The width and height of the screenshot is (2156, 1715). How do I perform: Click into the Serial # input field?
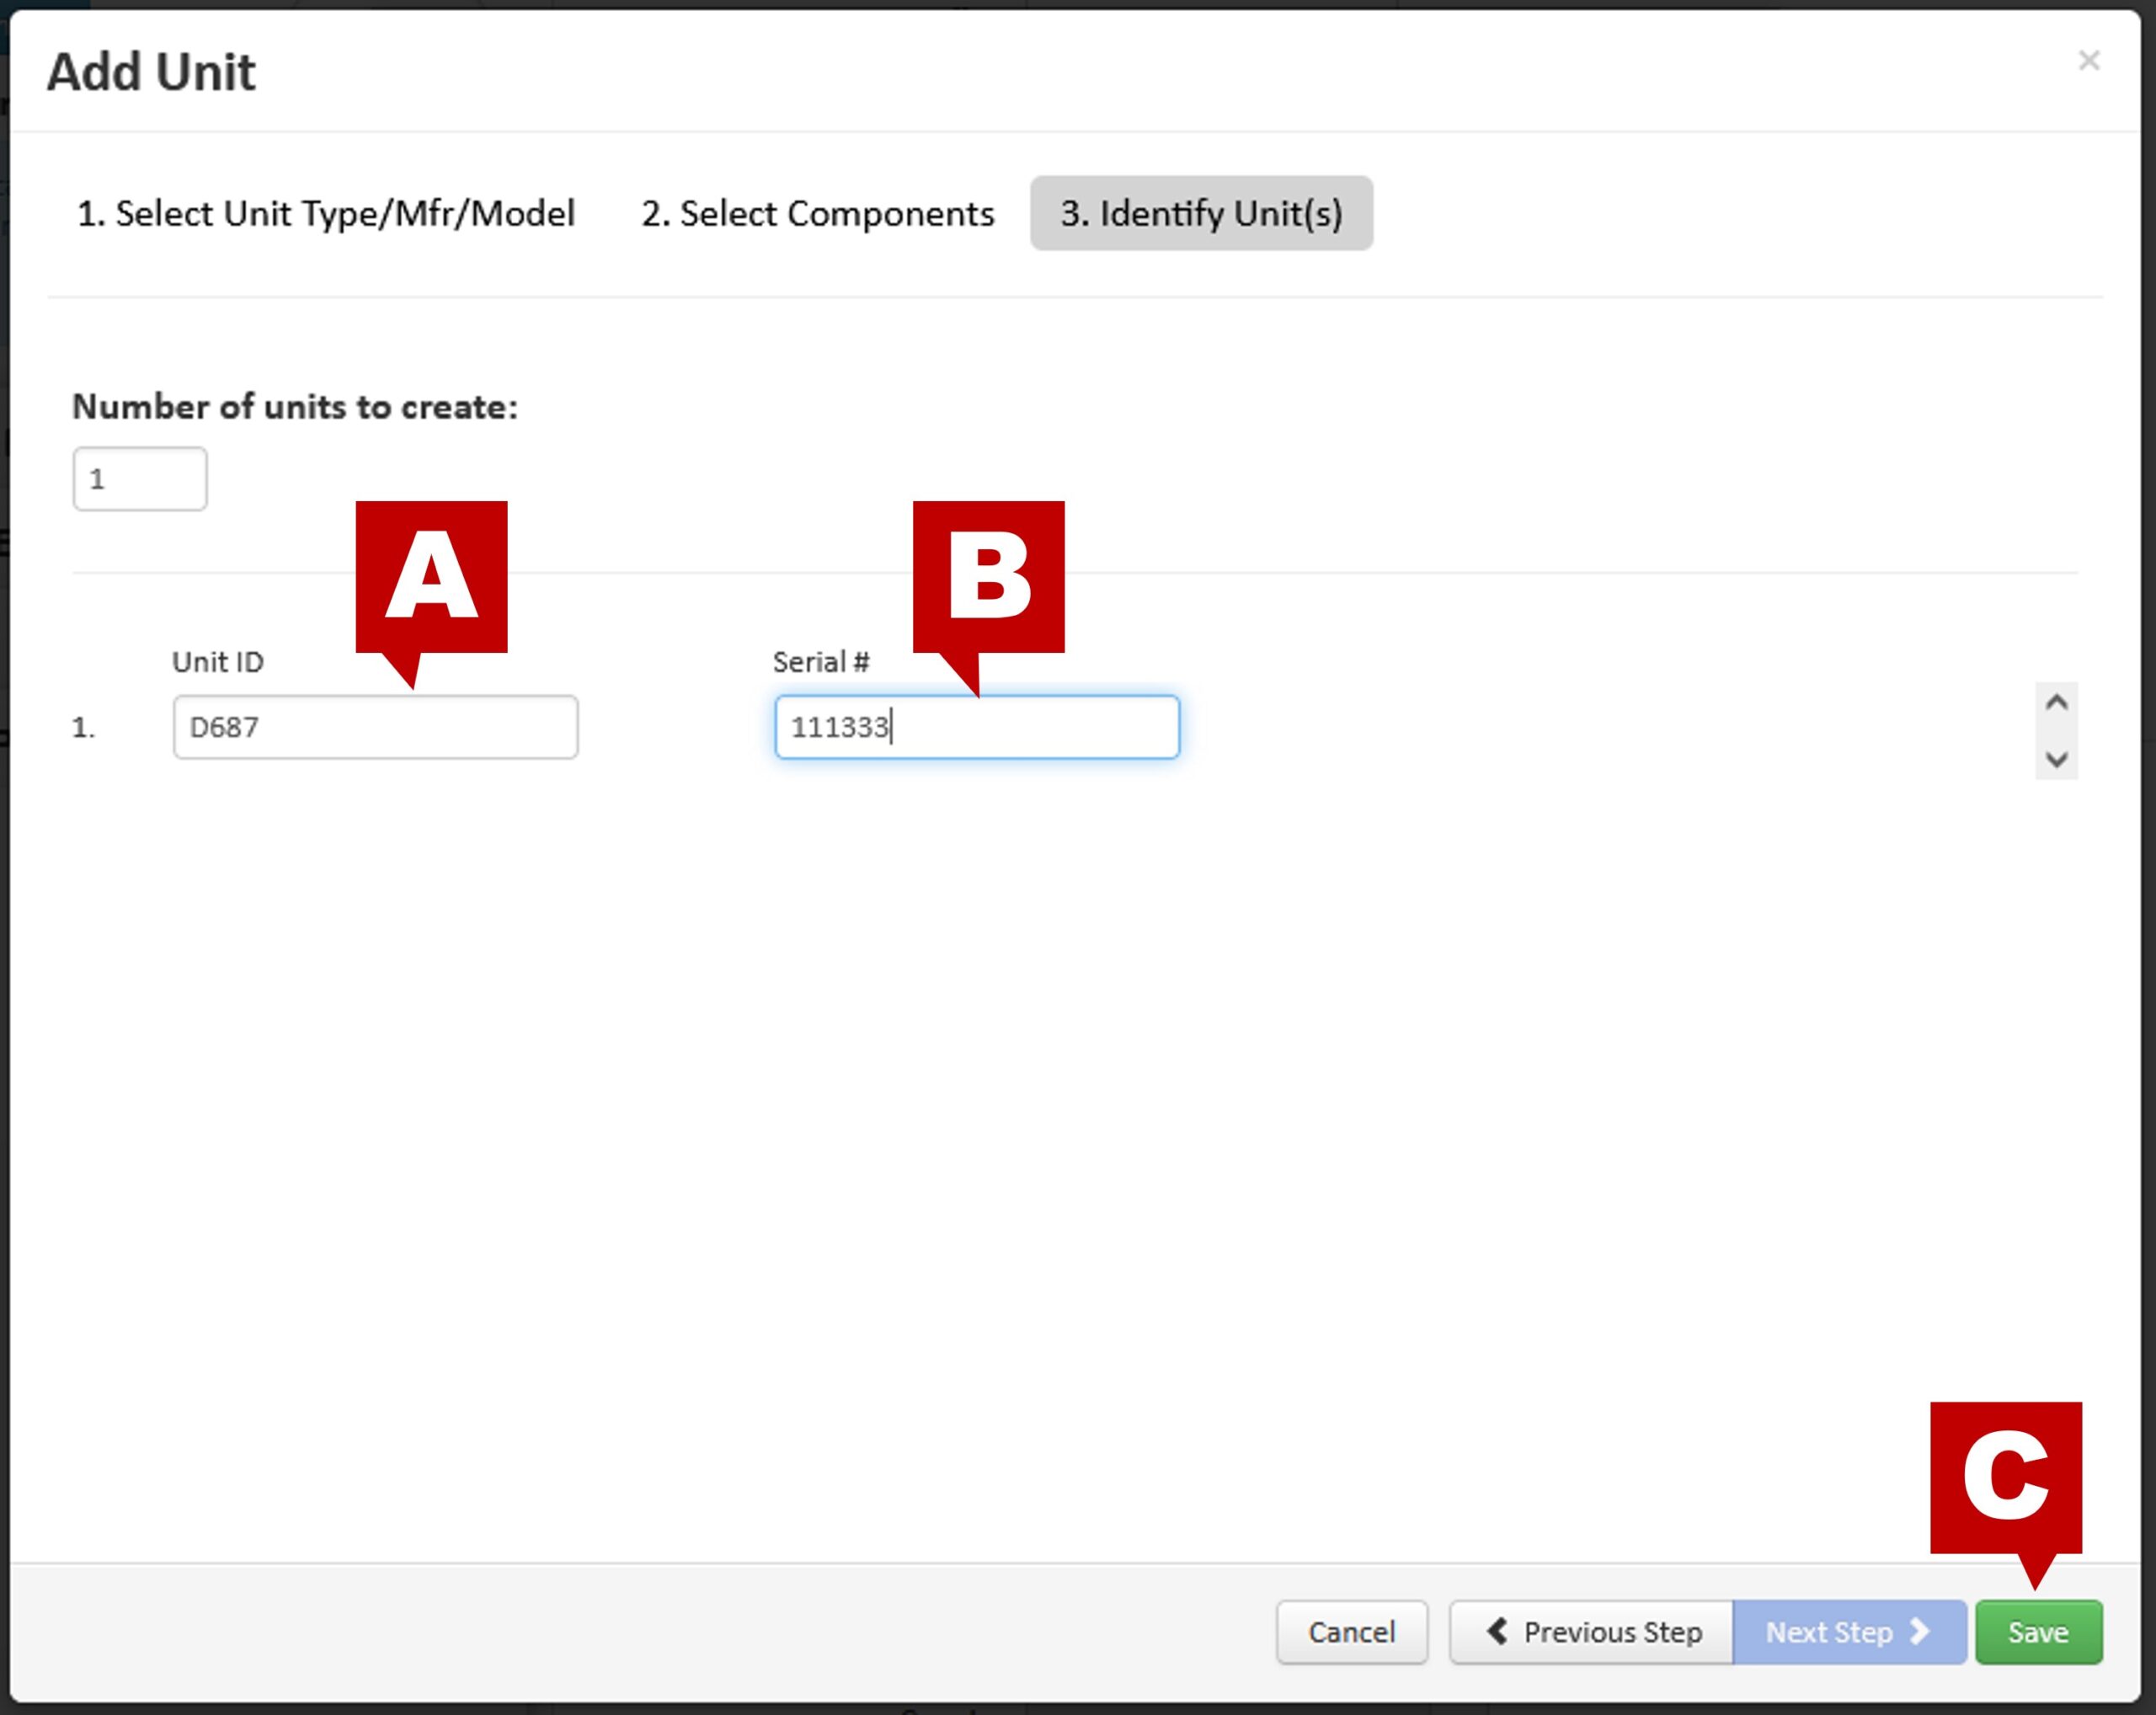coord(977,727)
